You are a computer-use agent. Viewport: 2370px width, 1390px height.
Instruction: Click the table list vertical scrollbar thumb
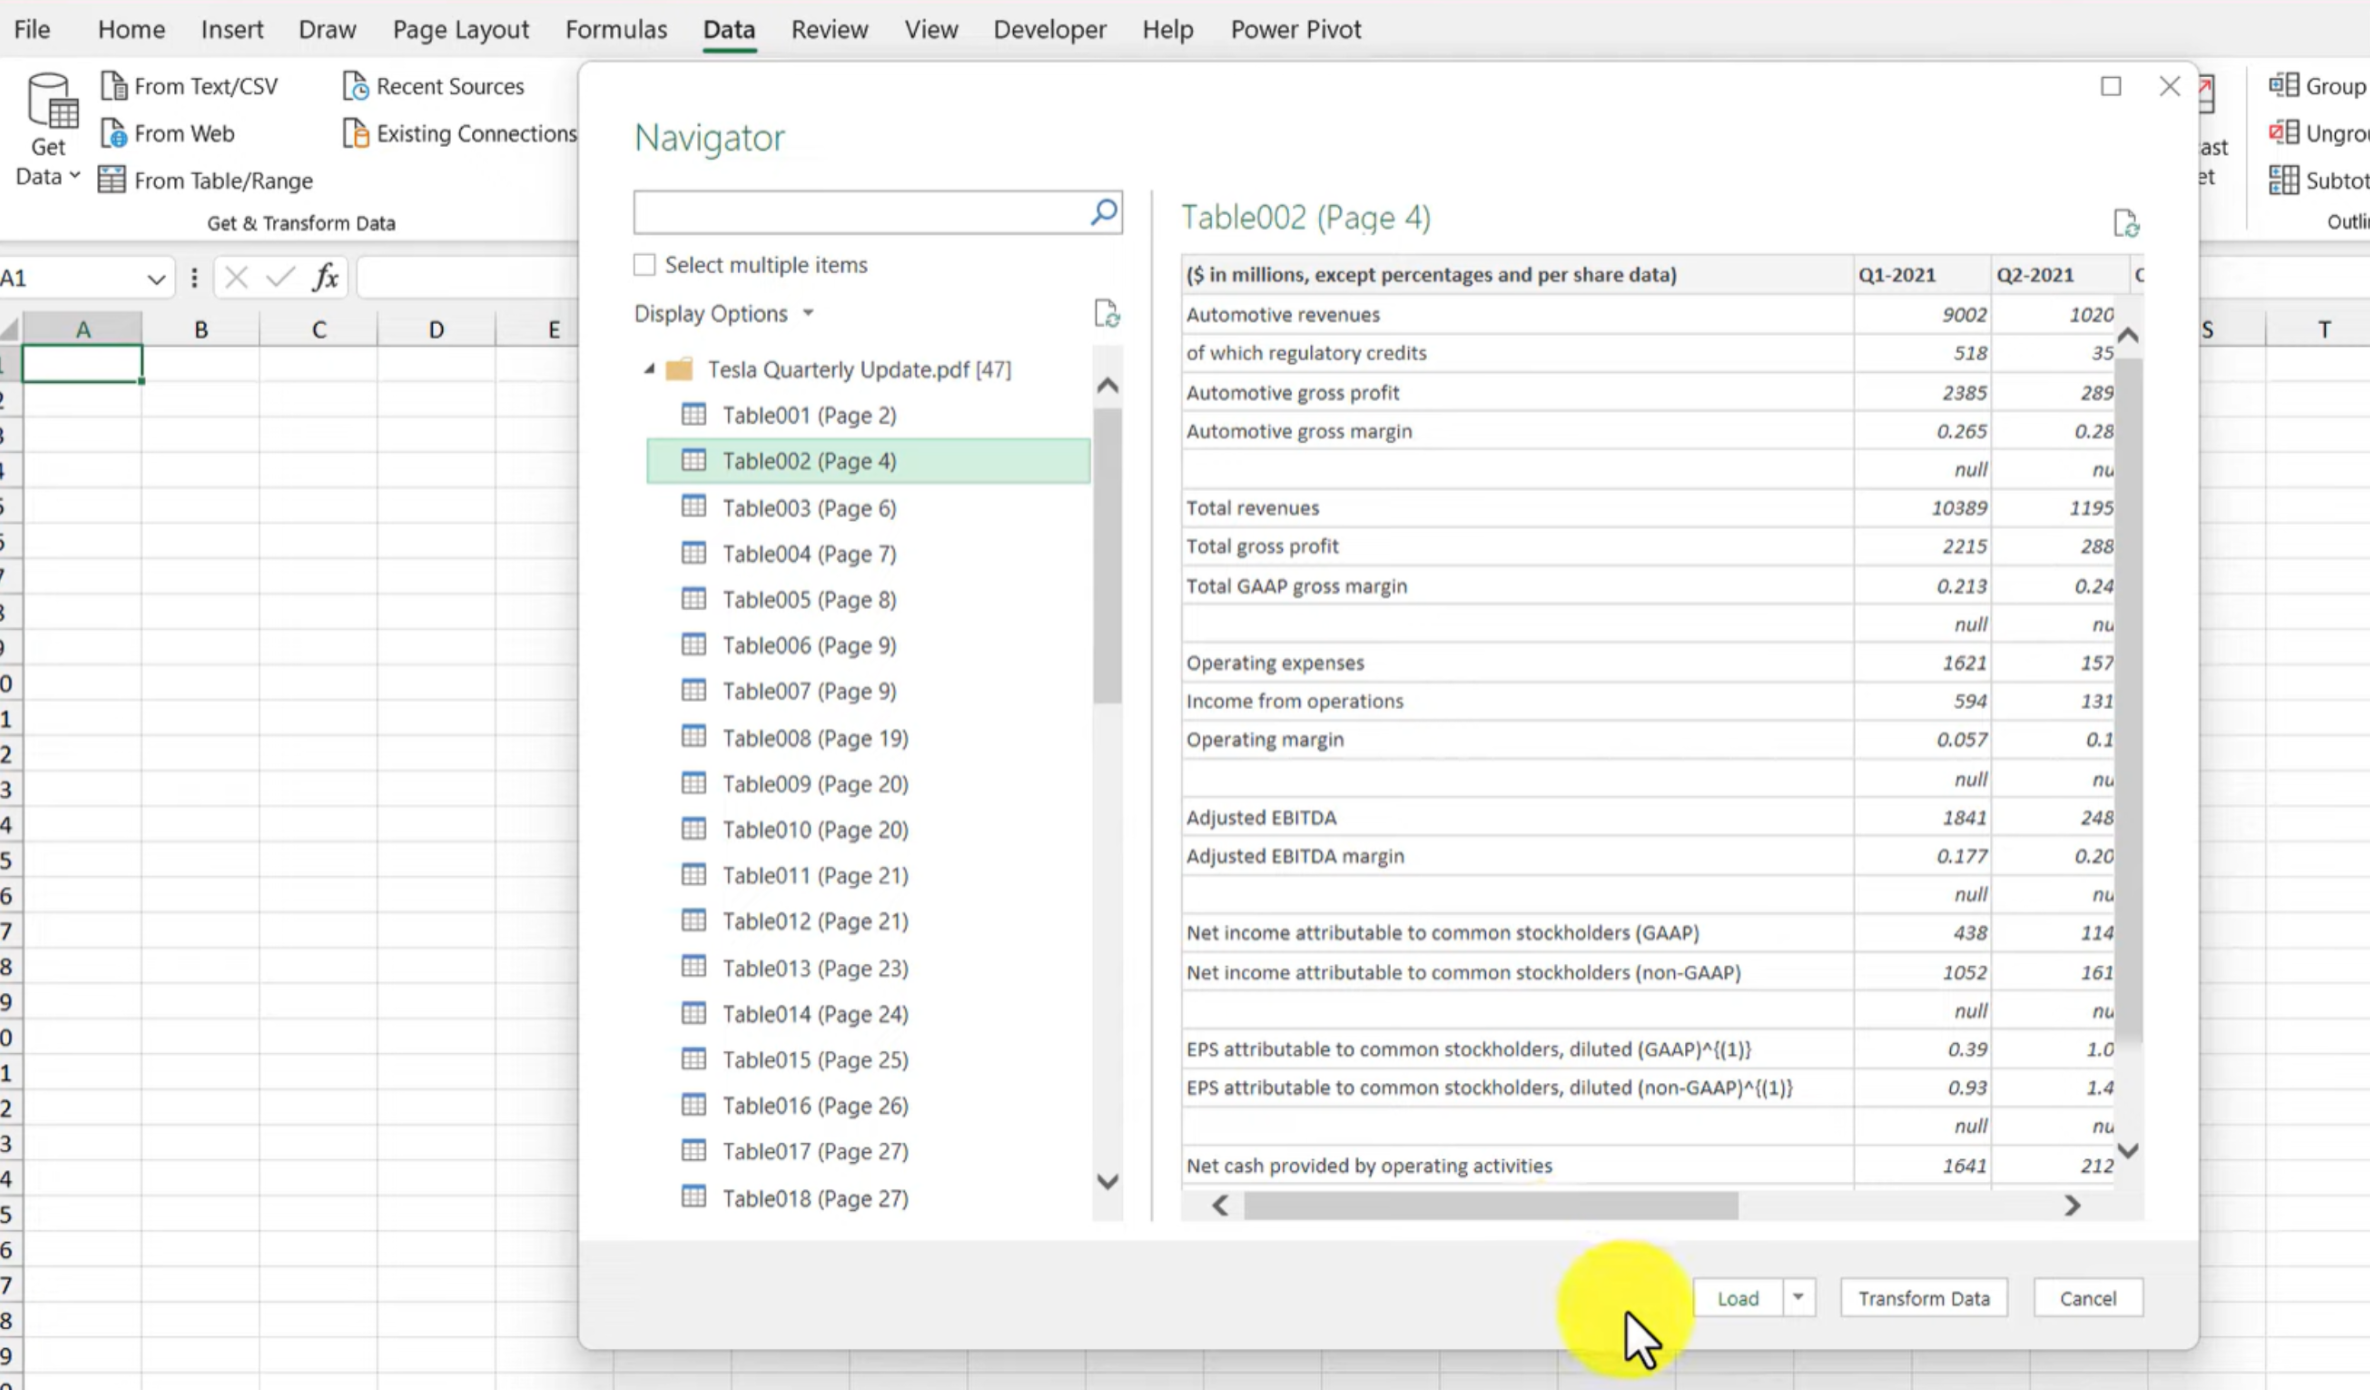[1107, 556]
